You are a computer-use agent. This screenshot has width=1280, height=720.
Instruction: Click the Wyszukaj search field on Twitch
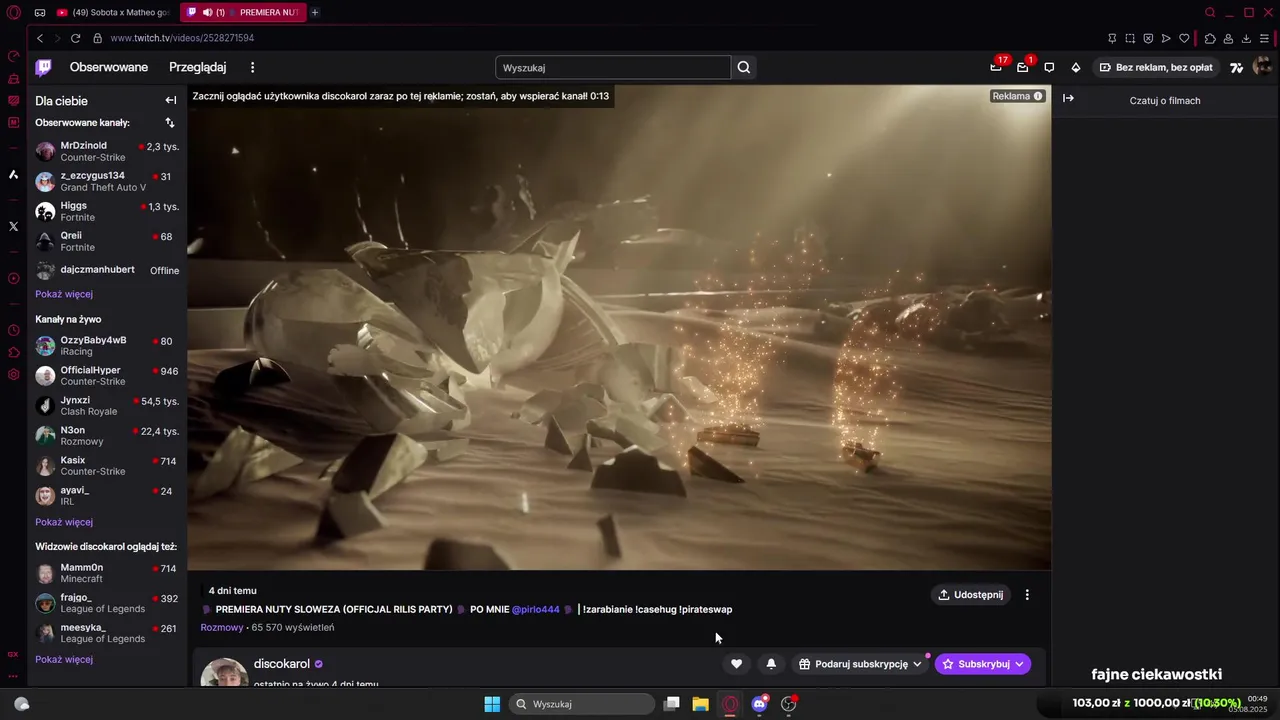(613, 67)
